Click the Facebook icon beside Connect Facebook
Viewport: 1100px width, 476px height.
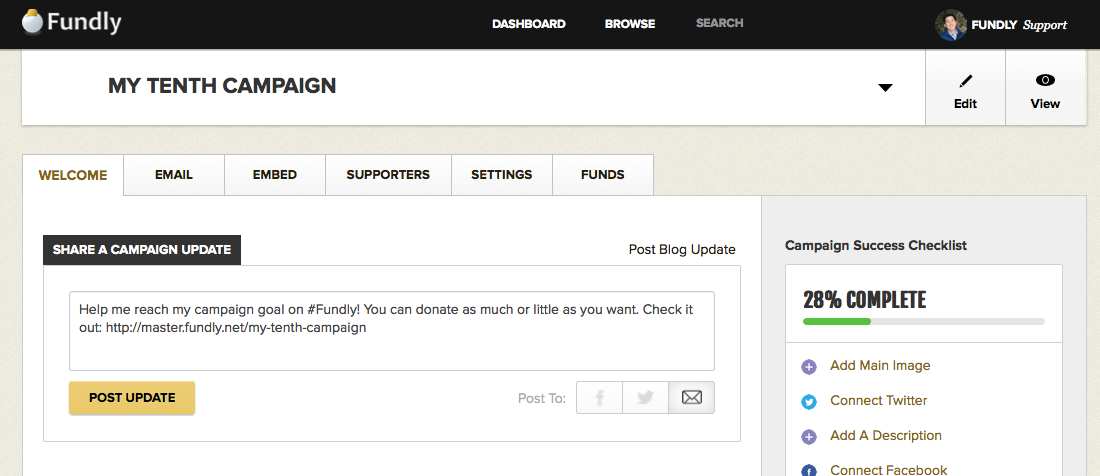tap(809, 471)
